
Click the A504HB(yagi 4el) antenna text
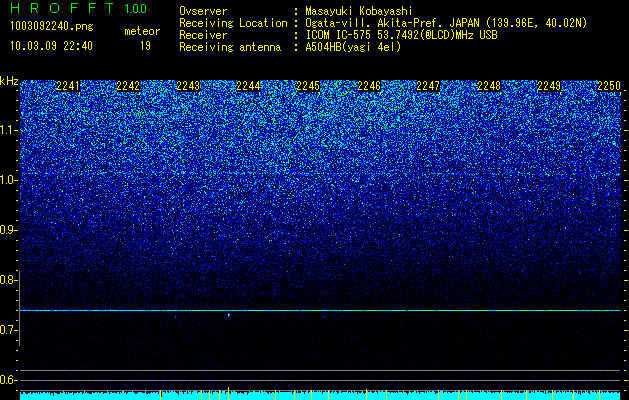click(353, 47)
